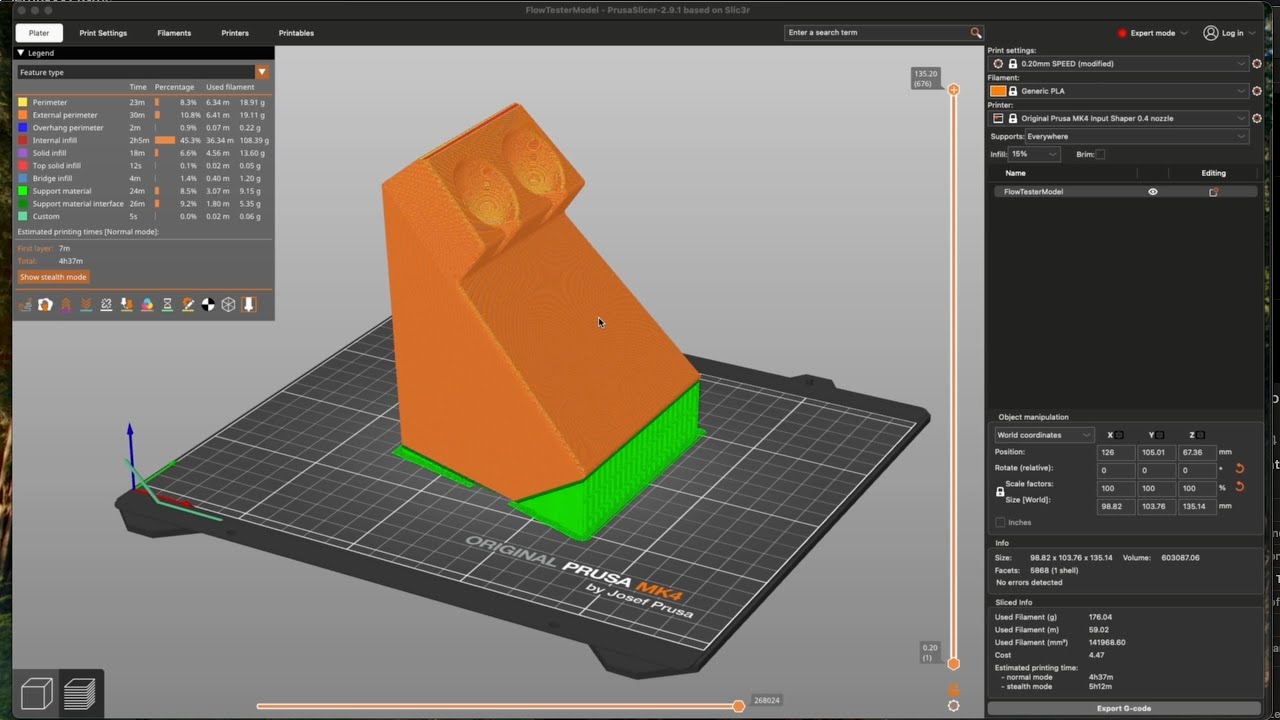Switch to 3D editor view cube icon
Screen dimensions: 1280x720
tap(37, 693)
